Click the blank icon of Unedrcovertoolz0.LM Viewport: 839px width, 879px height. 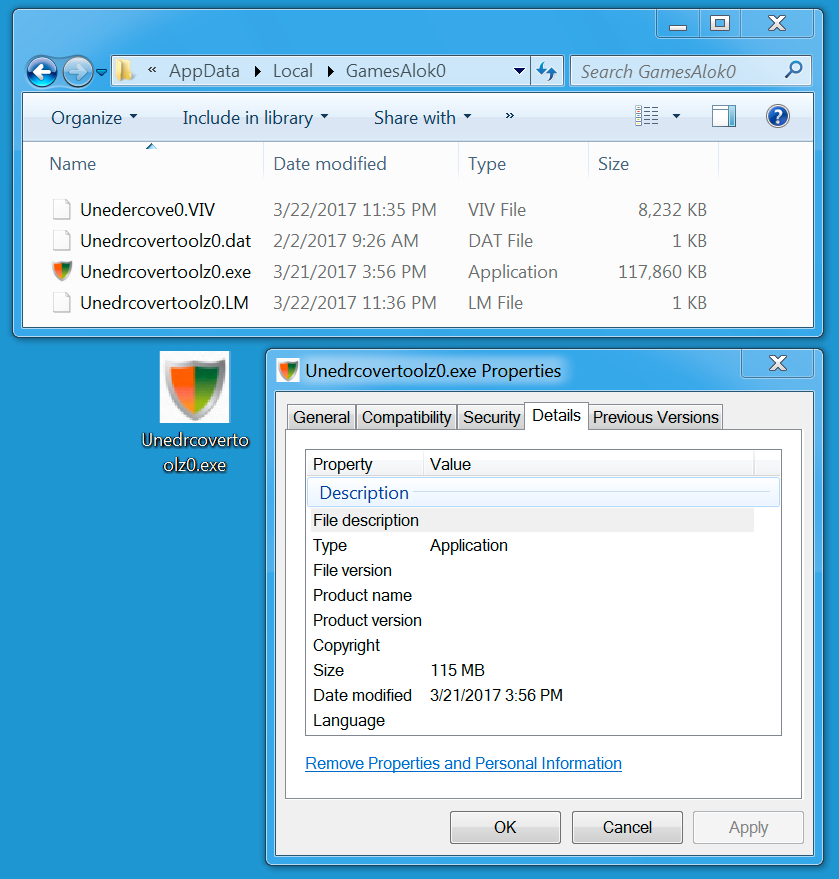(62, 303)
